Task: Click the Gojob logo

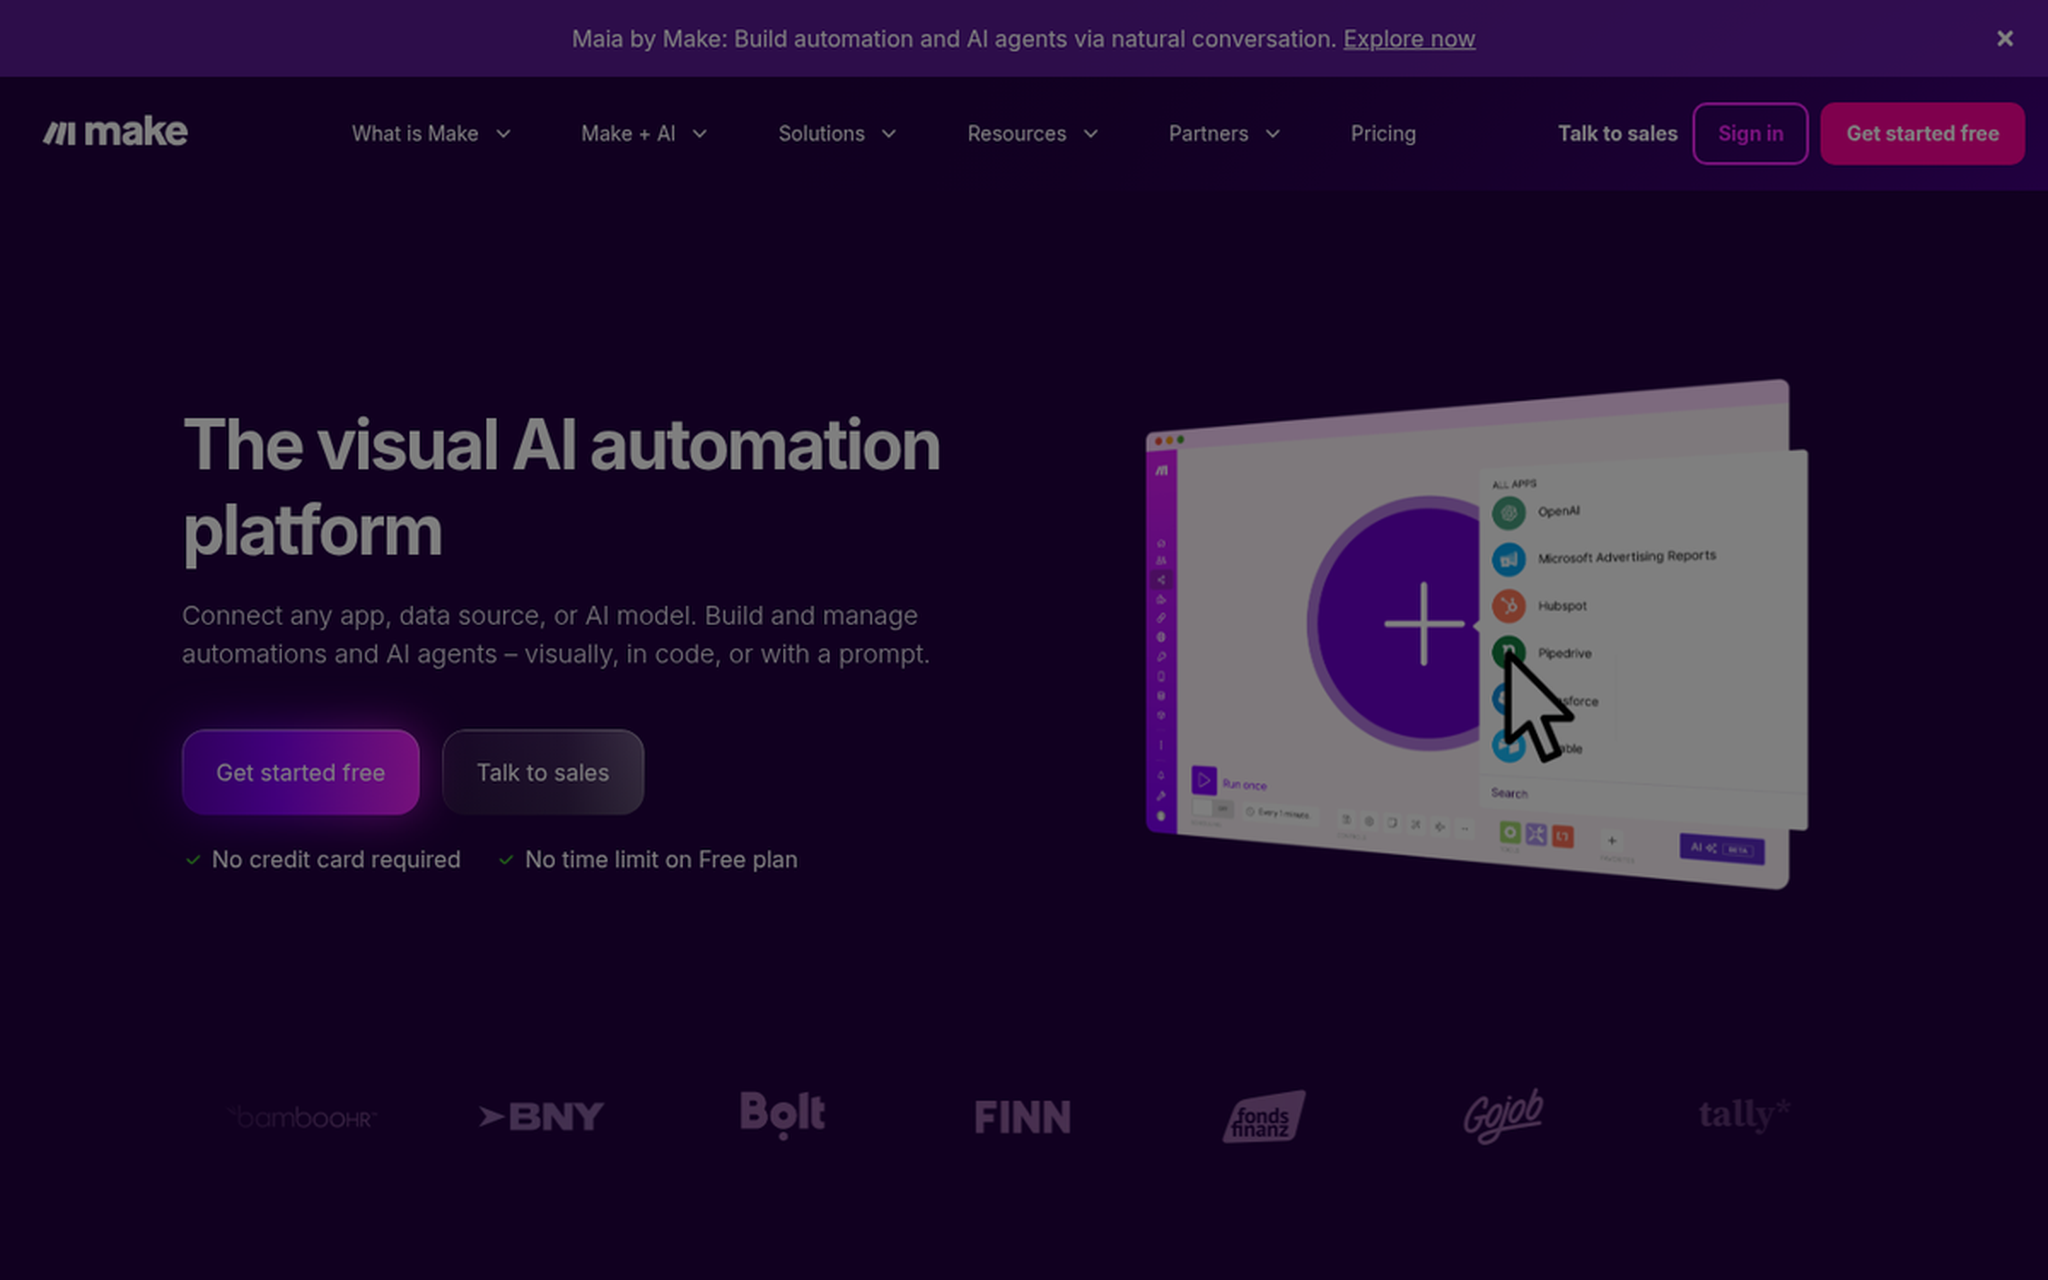Action: tap(1503, 1115)
